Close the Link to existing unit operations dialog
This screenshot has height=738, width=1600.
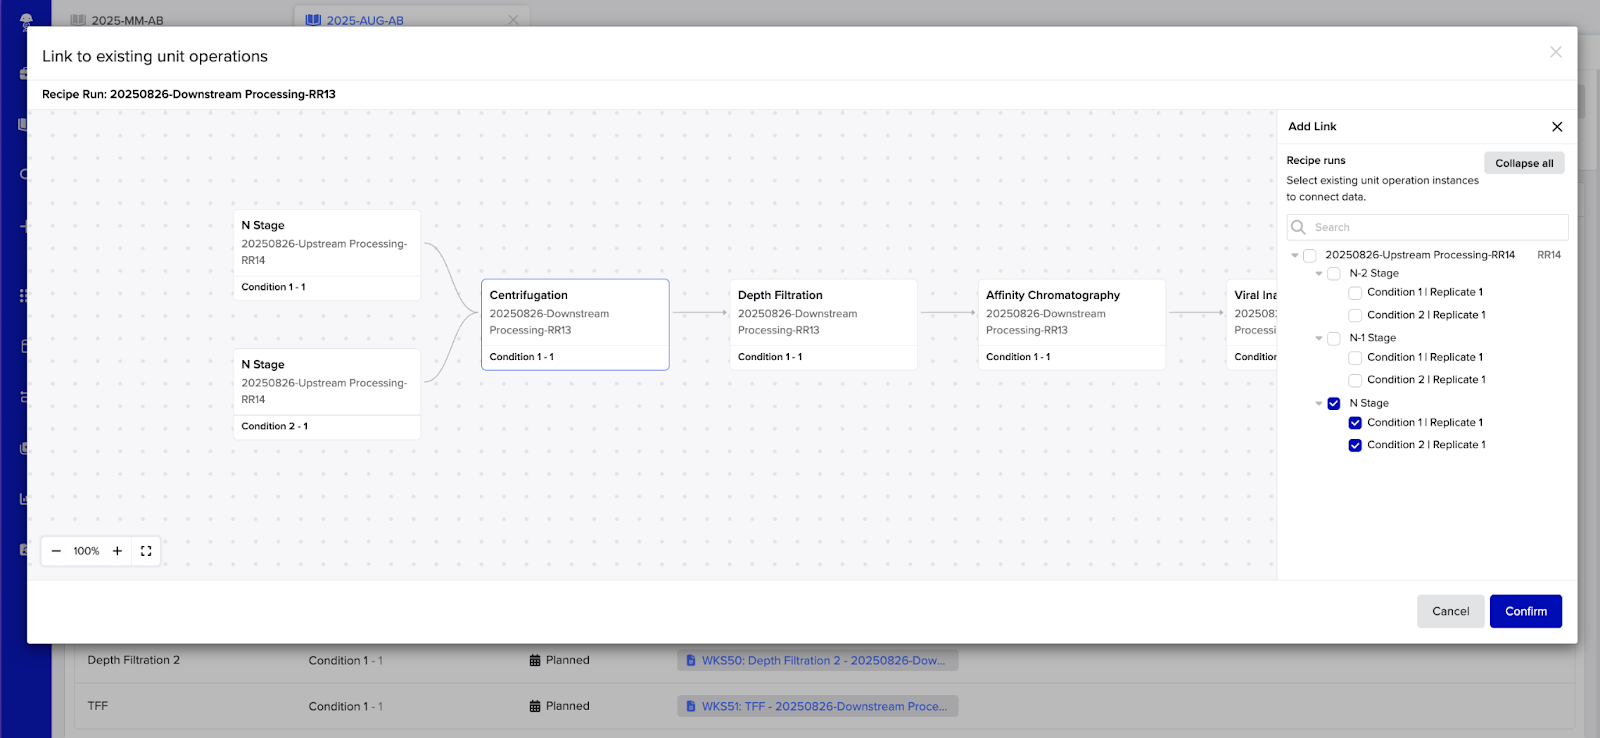[1555, 52]
